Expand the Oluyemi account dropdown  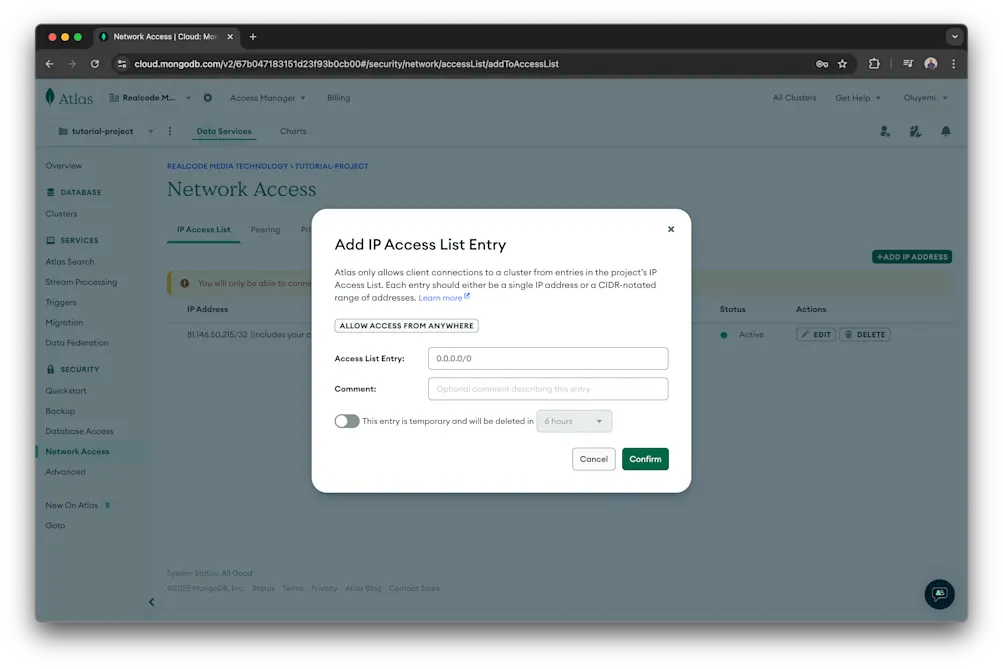click(921, 97)
